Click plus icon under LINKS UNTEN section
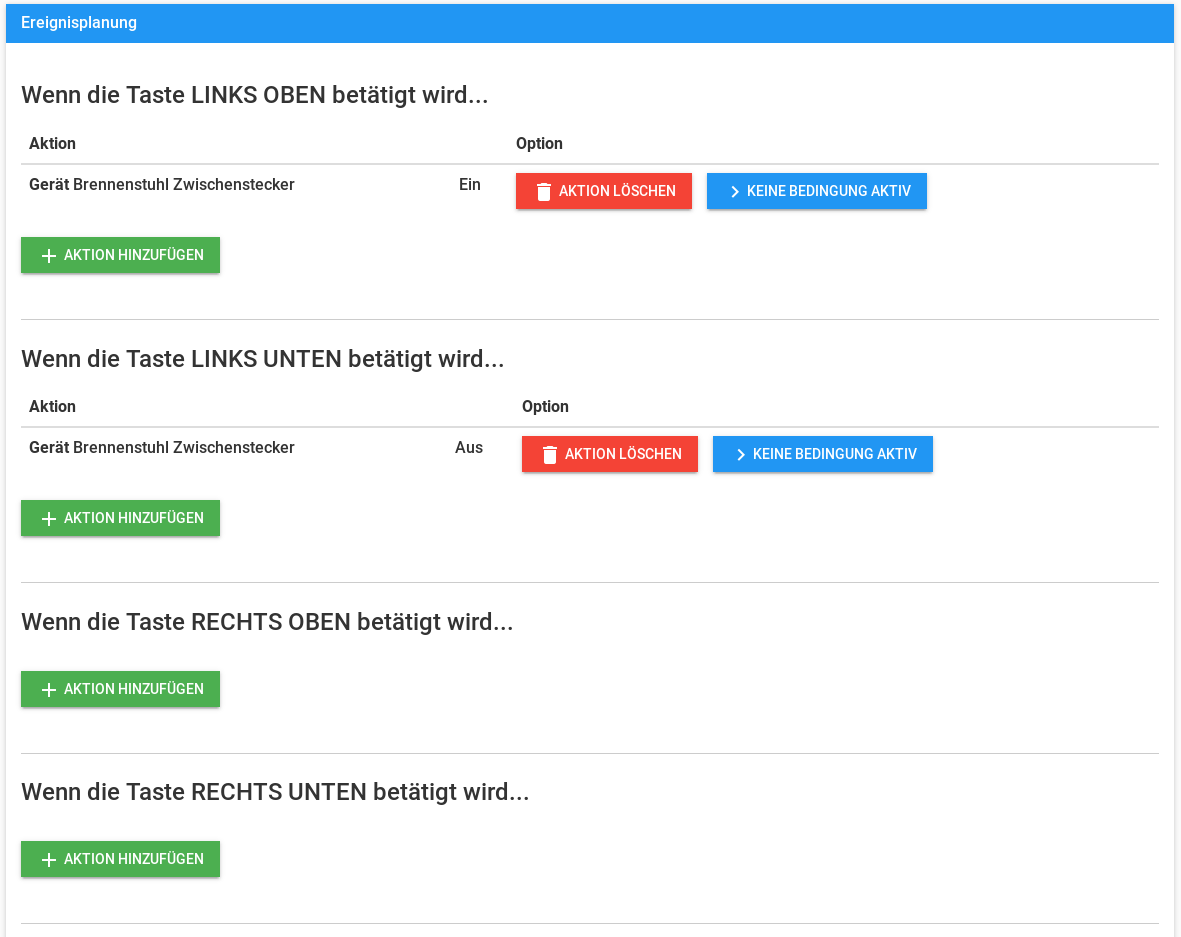Image resolution: width=1181 pixels, height=937 pixels. click(x=49, y=519)
